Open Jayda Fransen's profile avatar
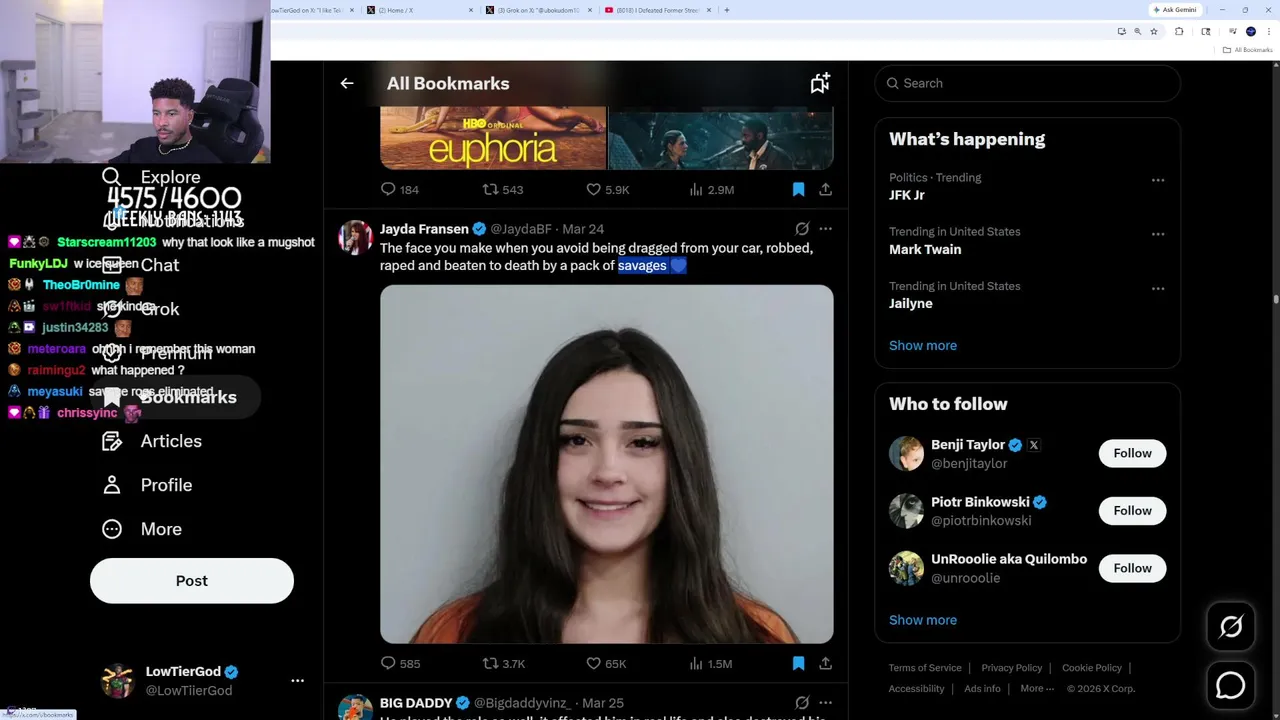This screenshot has width=1280, height=720. click(x=355, y=238)
